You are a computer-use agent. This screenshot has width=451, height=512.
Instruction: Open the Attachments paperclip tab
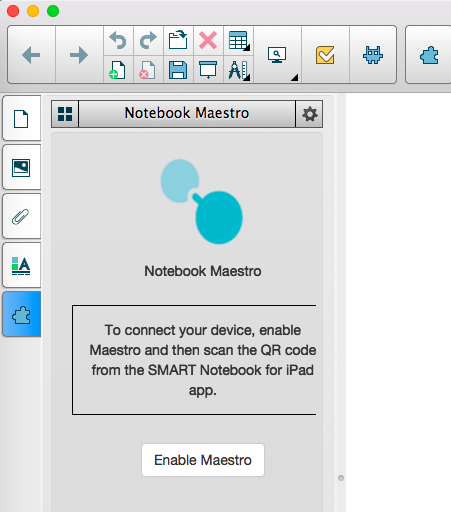[21, 216]
